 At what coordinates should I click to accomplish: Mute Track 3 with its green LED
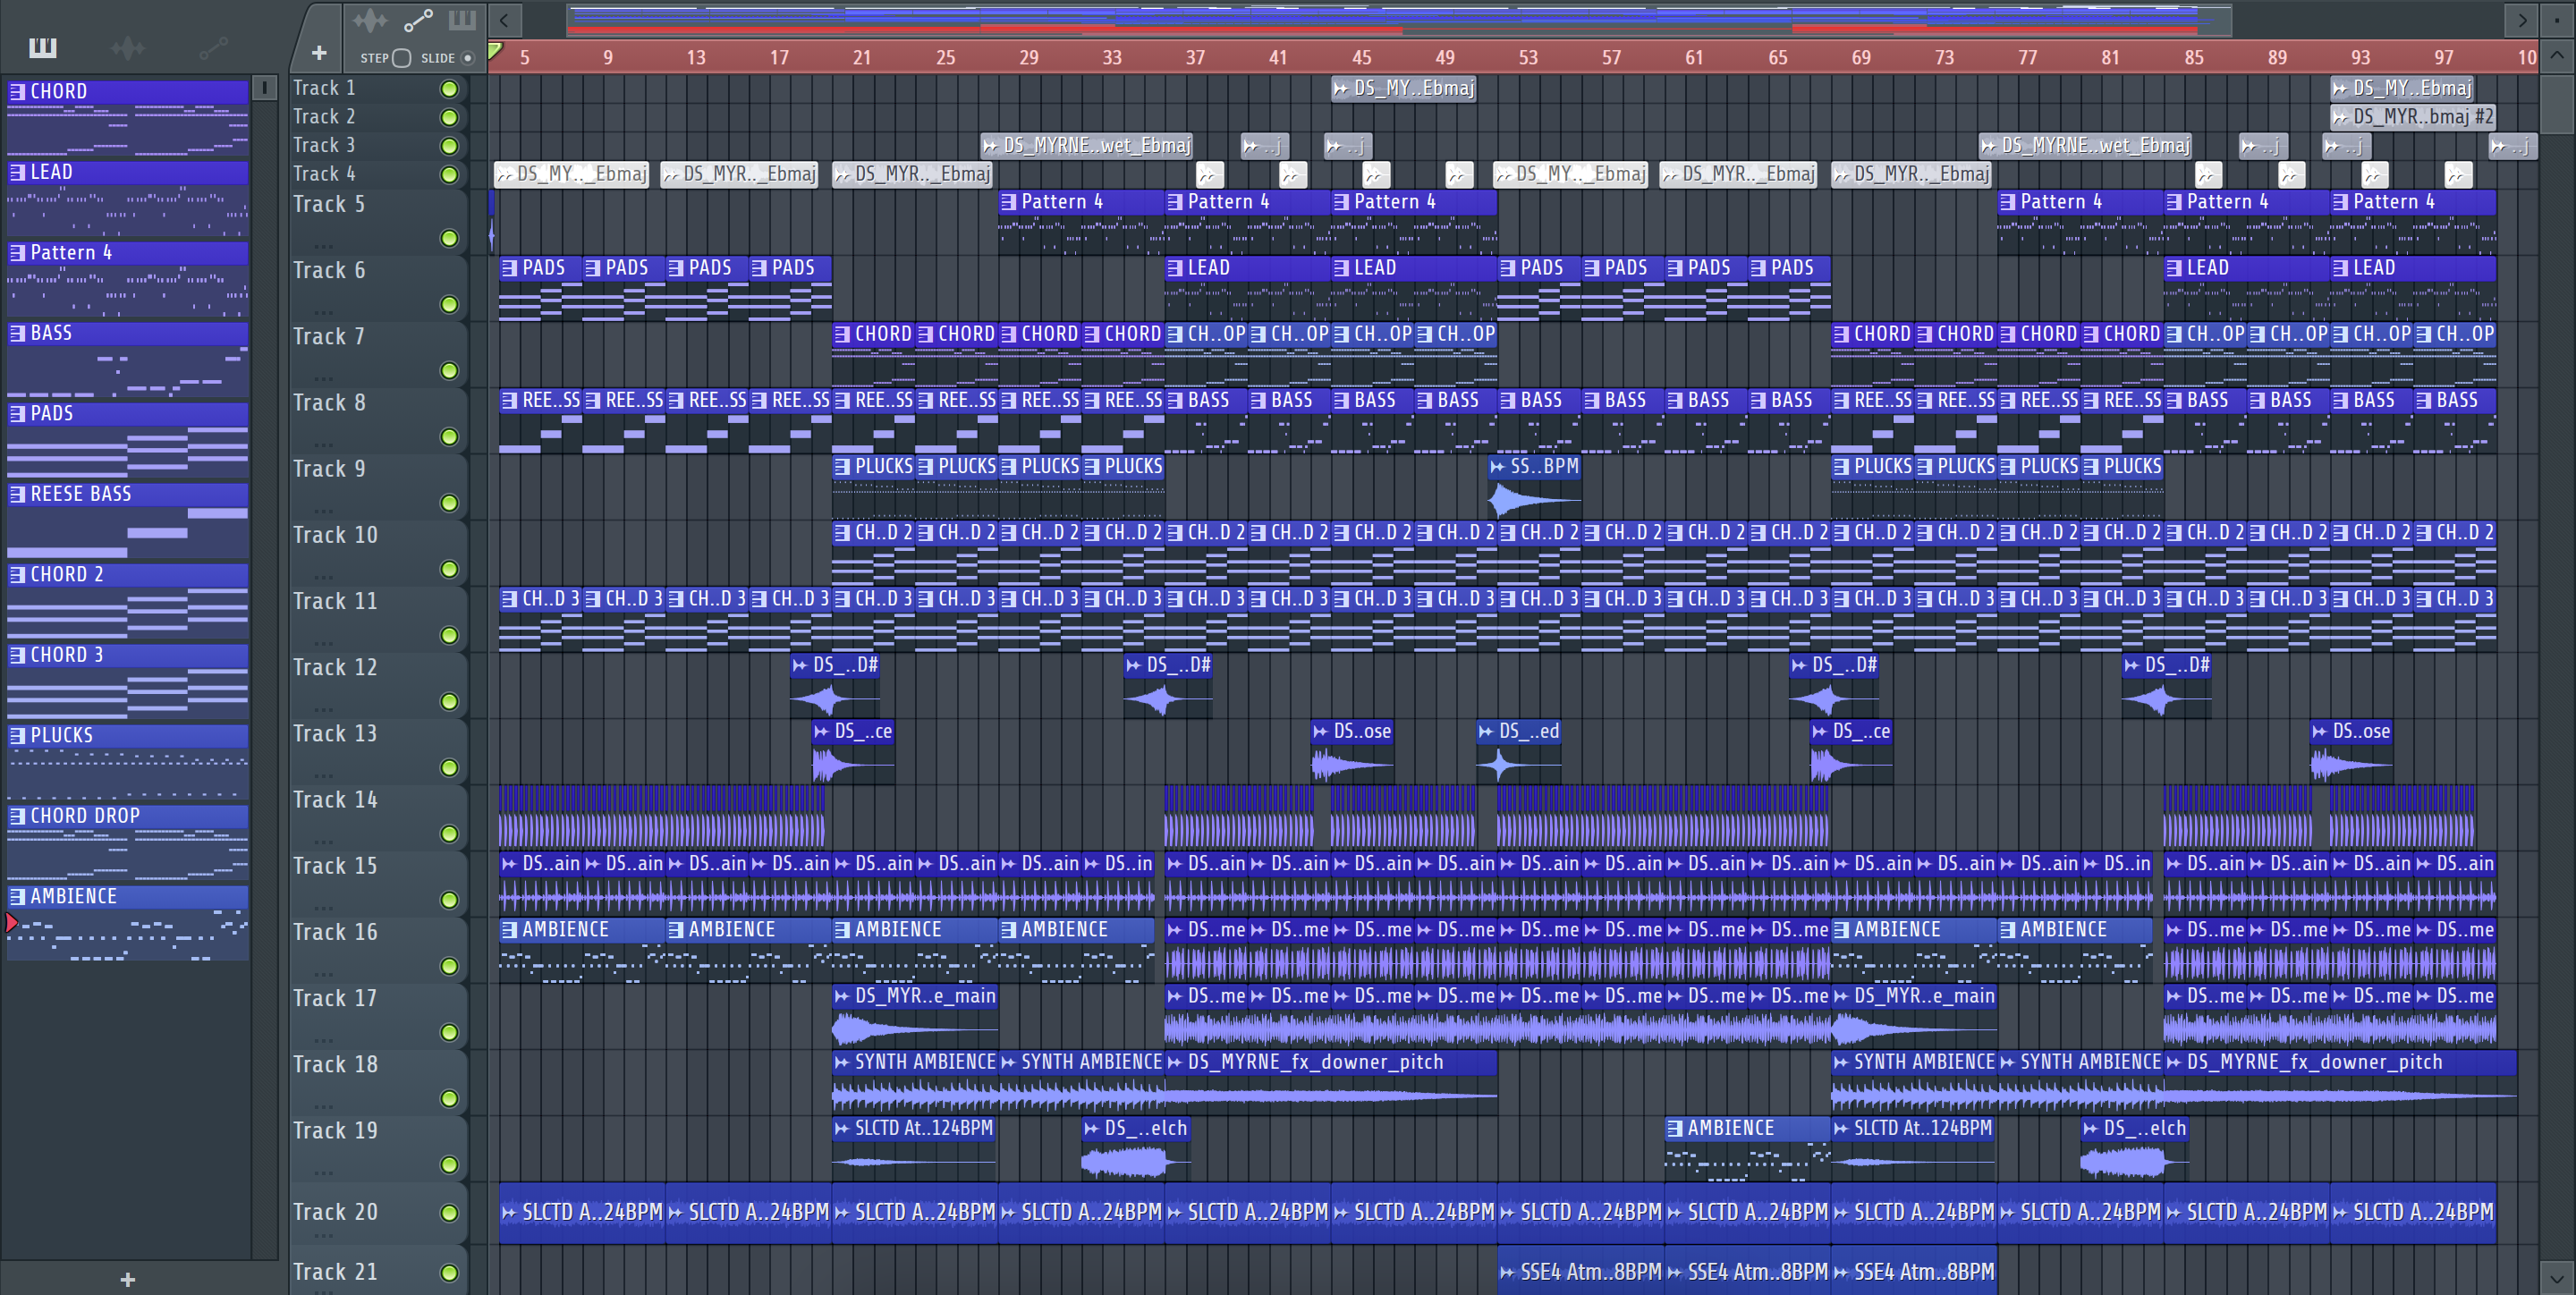pyautogui.click(x=449, y=146)
